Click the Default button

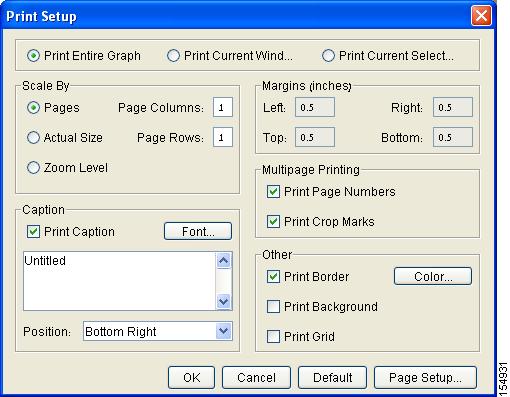[x=332, y=378]
